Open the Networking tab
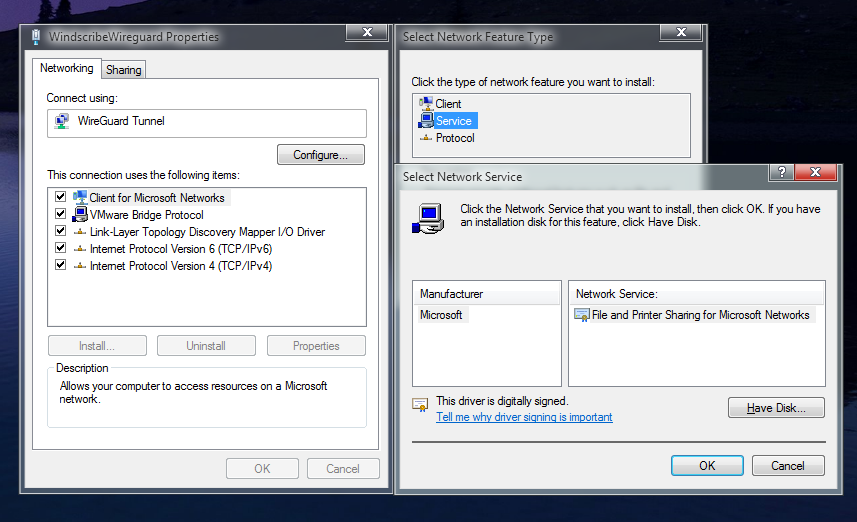The width and height of the screenshot is (857, 522). pyautogui.click(x=67, y=69)
